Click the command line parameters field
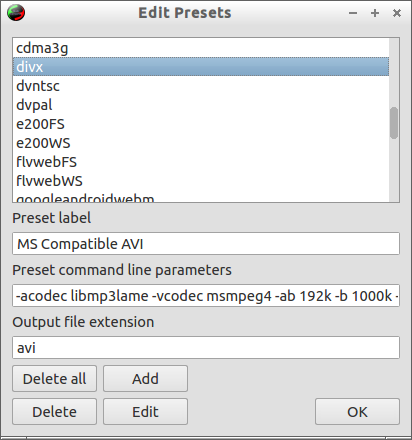 click(206, 296)
